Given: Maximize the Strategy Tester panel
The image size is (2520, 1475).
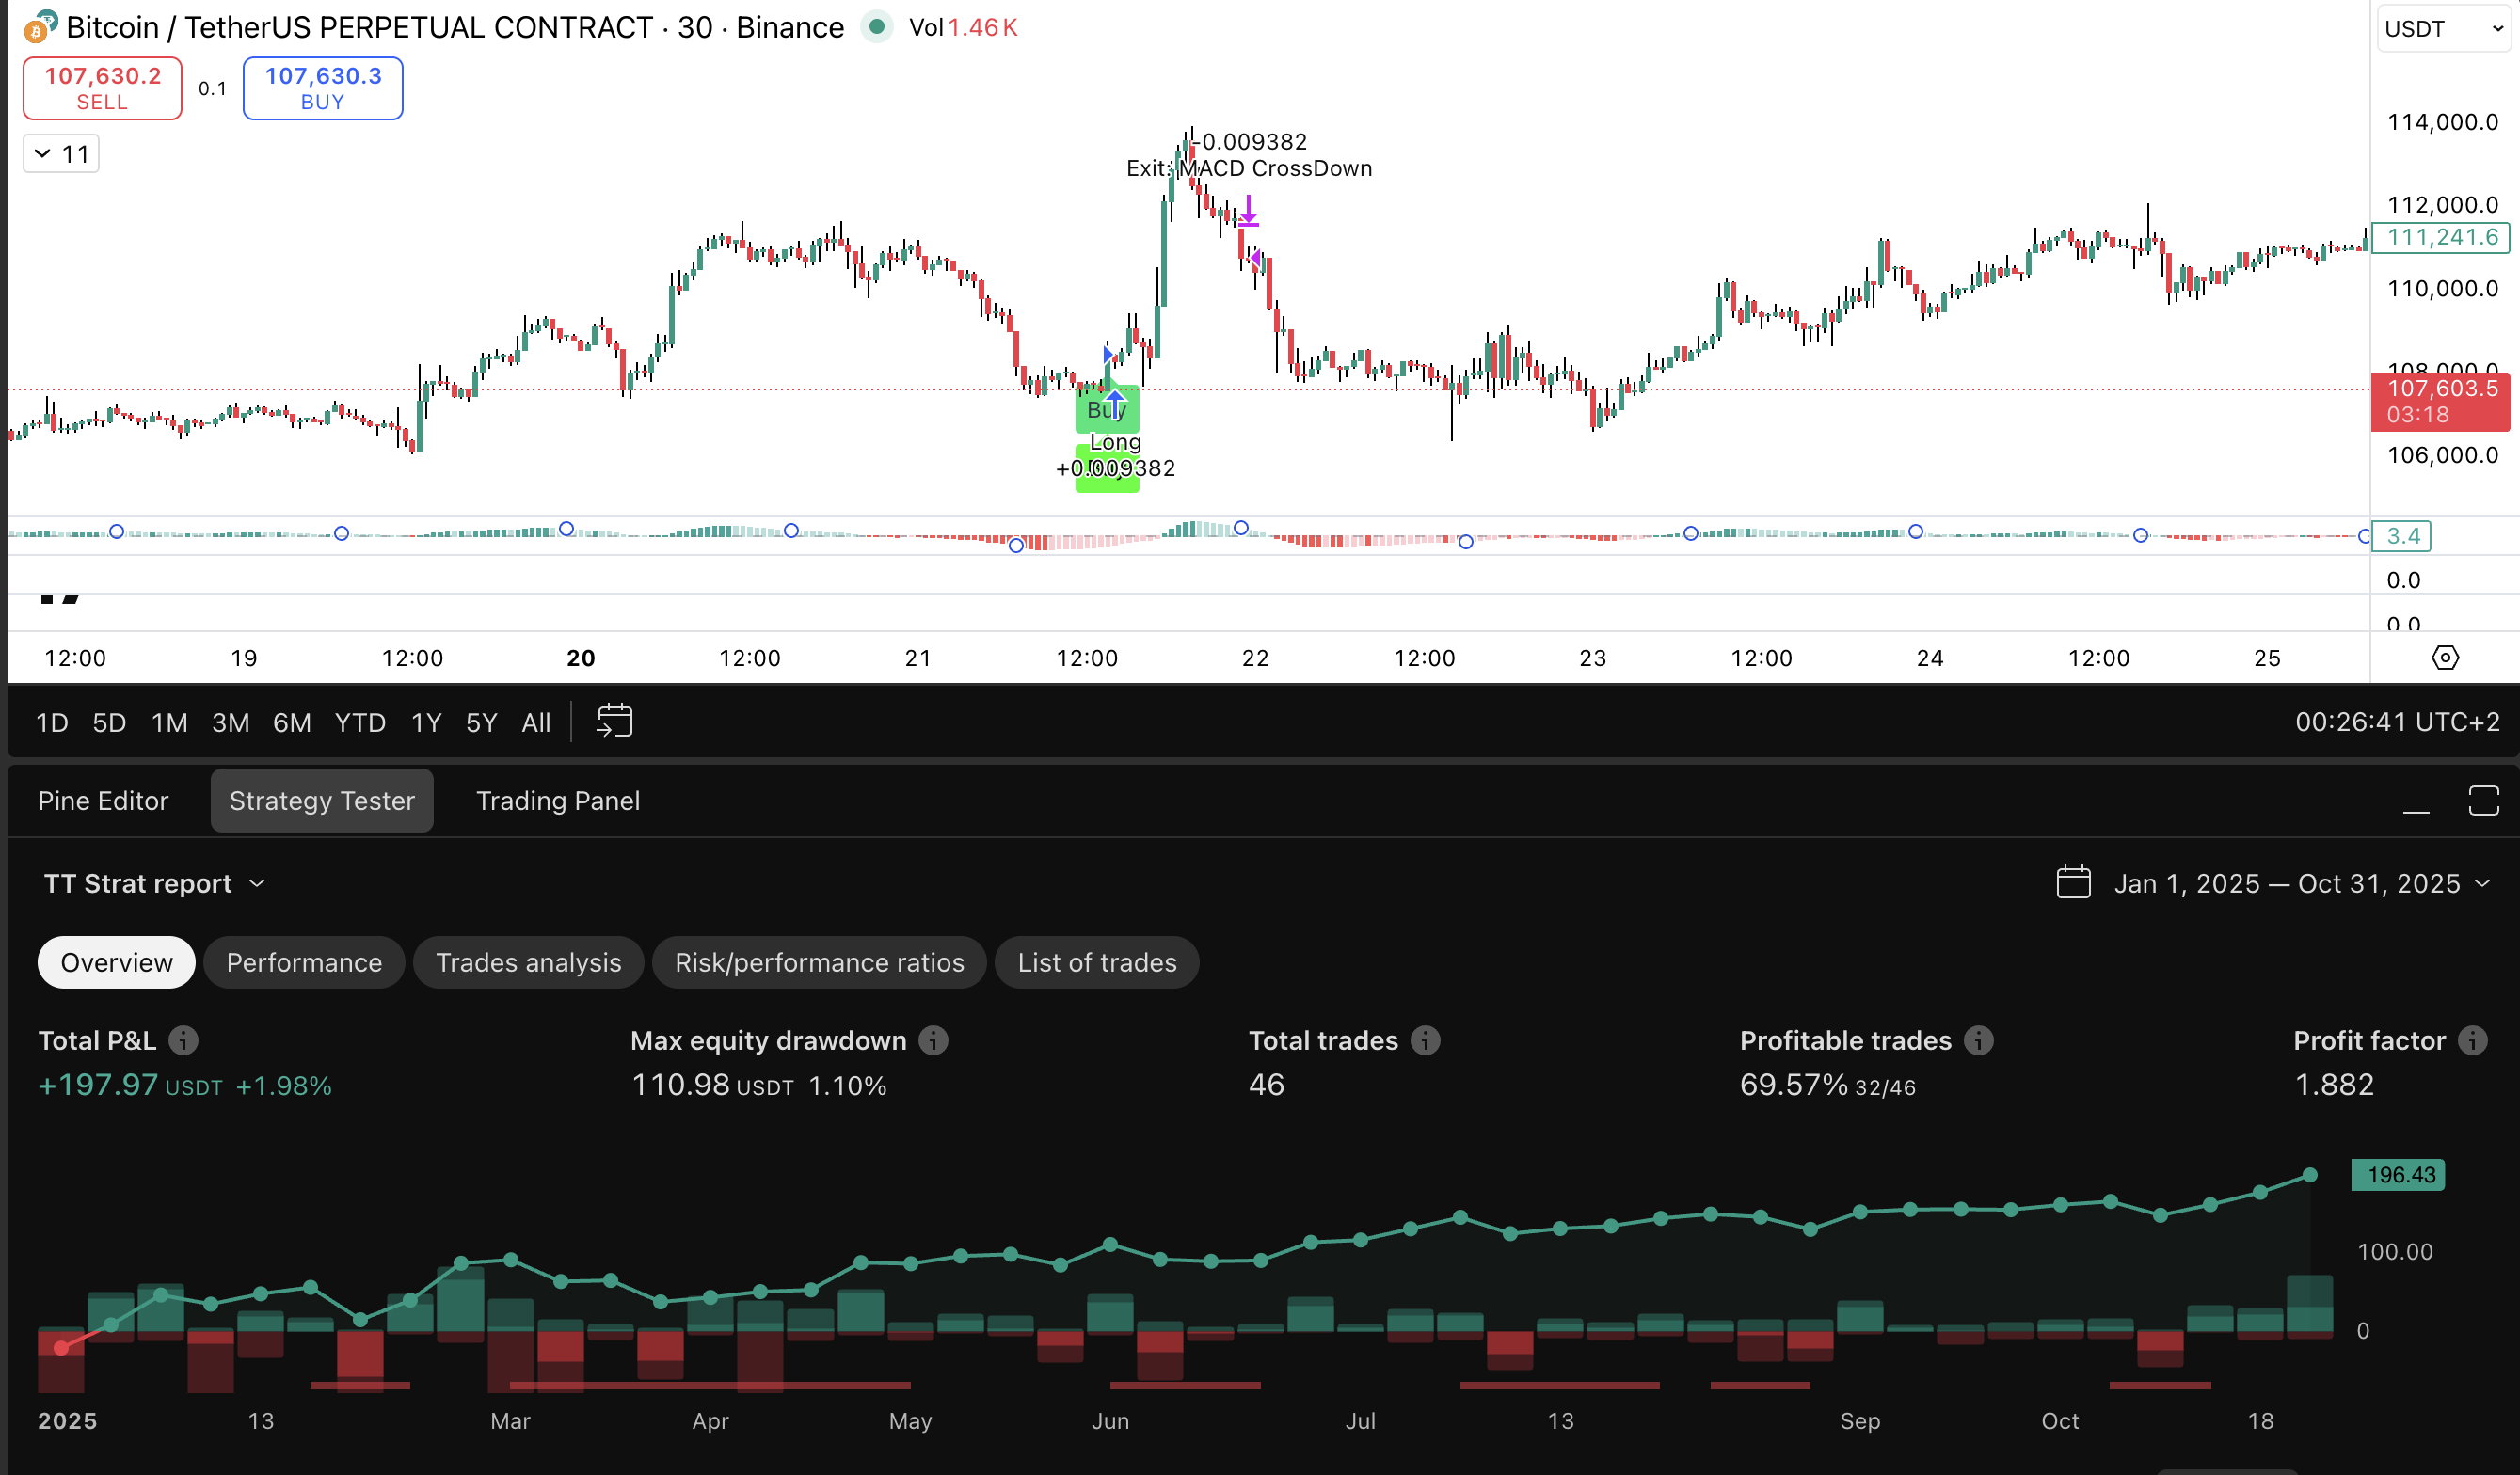Looking at the screenshot, I should (x=2483, y=801).
